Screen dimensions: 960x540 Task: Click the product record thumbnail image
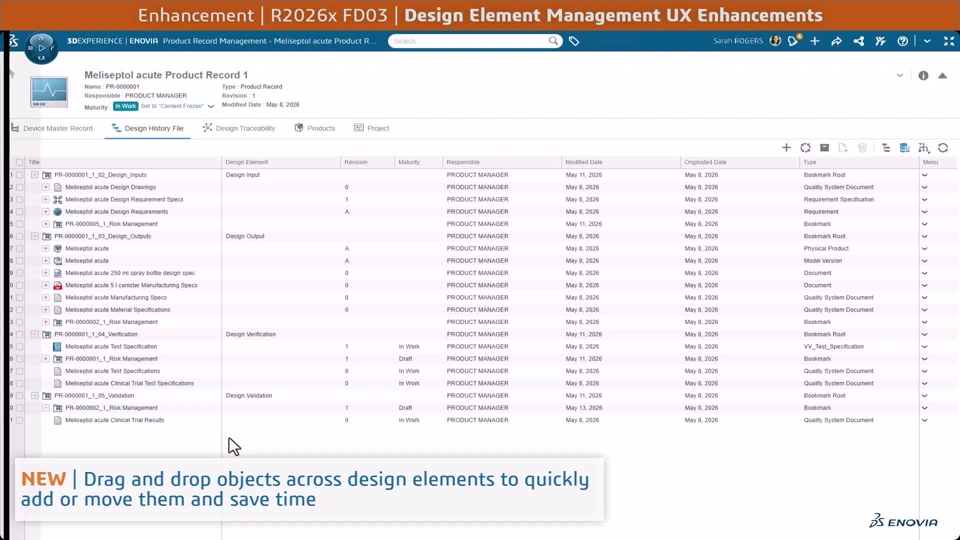49,92
